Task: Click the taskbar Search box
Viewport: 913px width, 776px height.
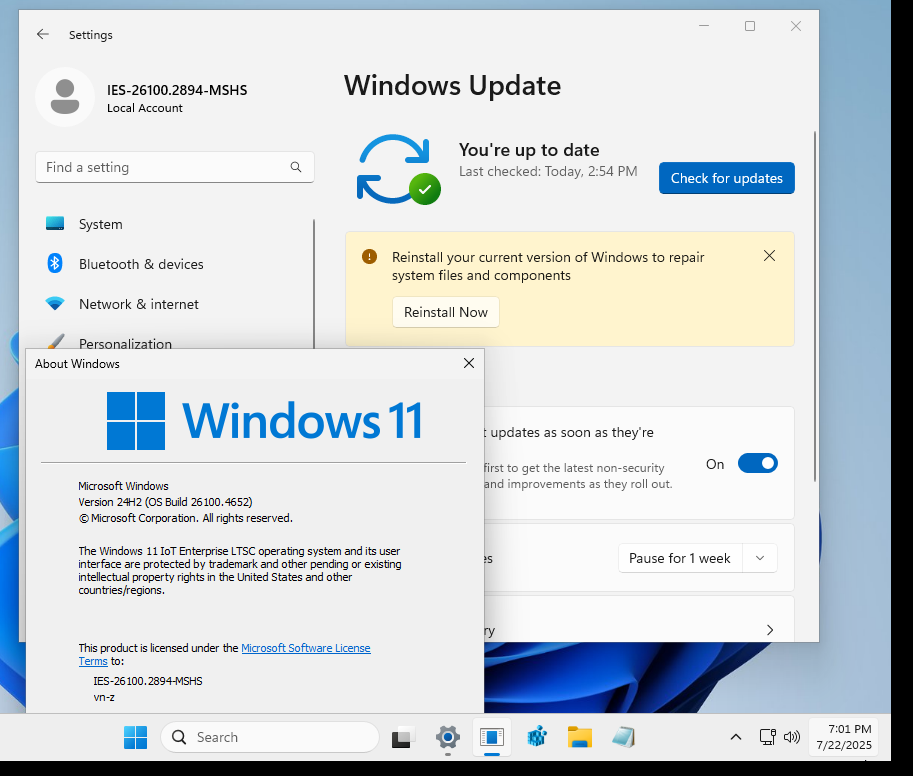Action: 270,737
